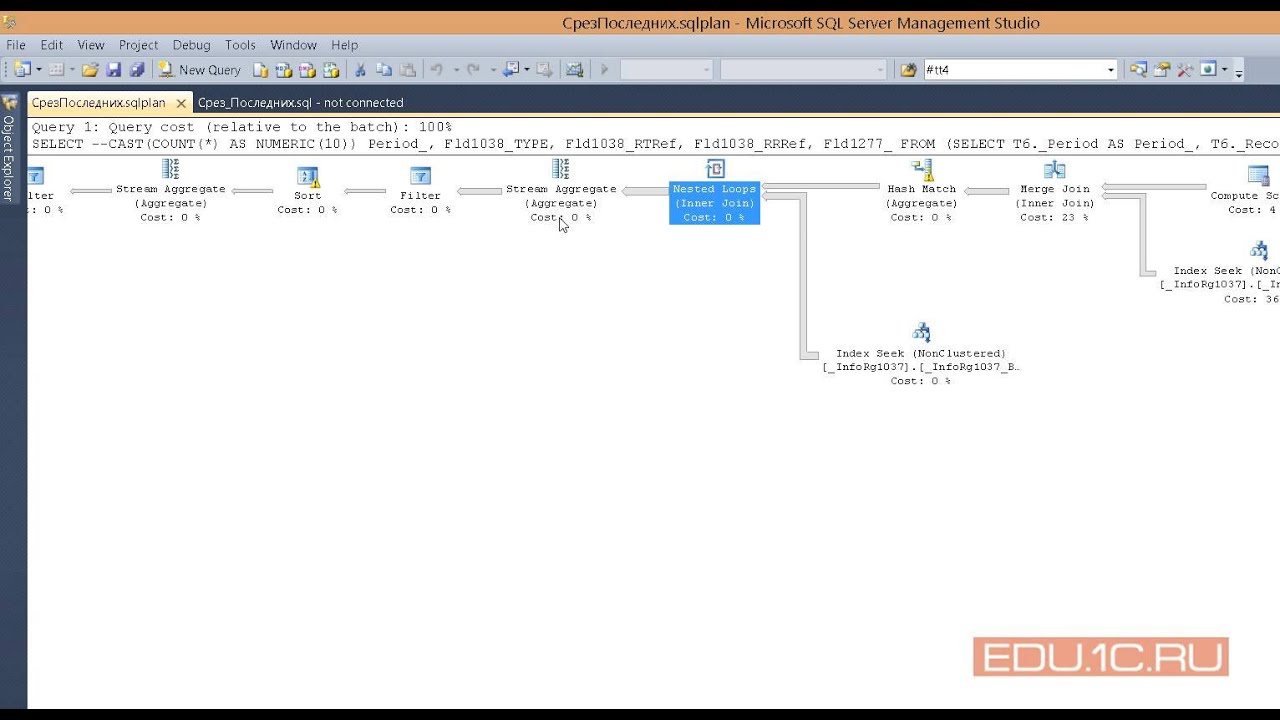Click the New Query button
This screenshot has height=720, width=1280.
(x=200, y=70)
